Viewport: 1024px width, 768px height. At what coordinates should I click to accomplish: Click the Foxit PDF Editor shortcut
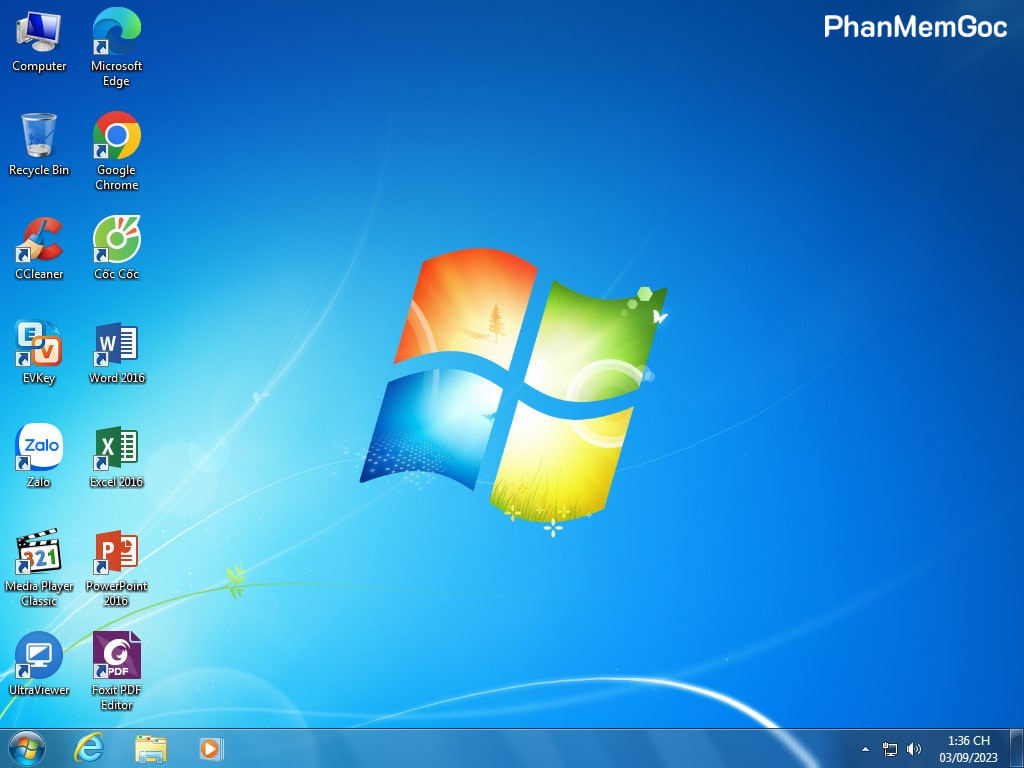[x=117, y=657]
